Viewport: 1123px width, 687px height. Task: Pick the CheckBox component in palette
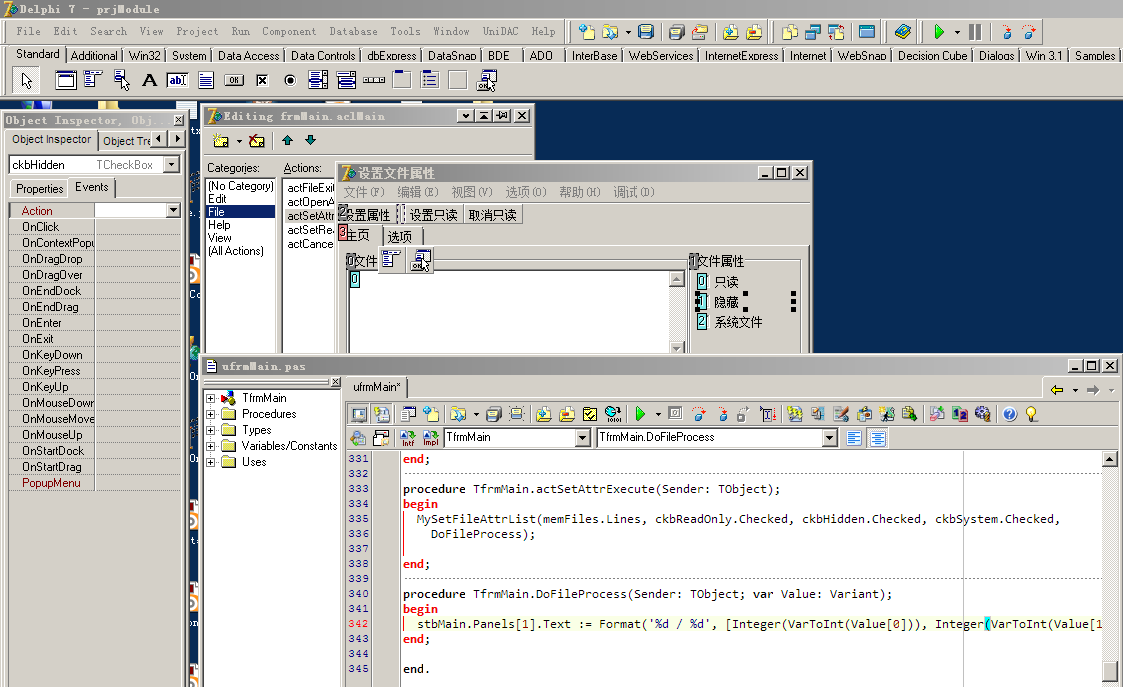pos(262,80)
